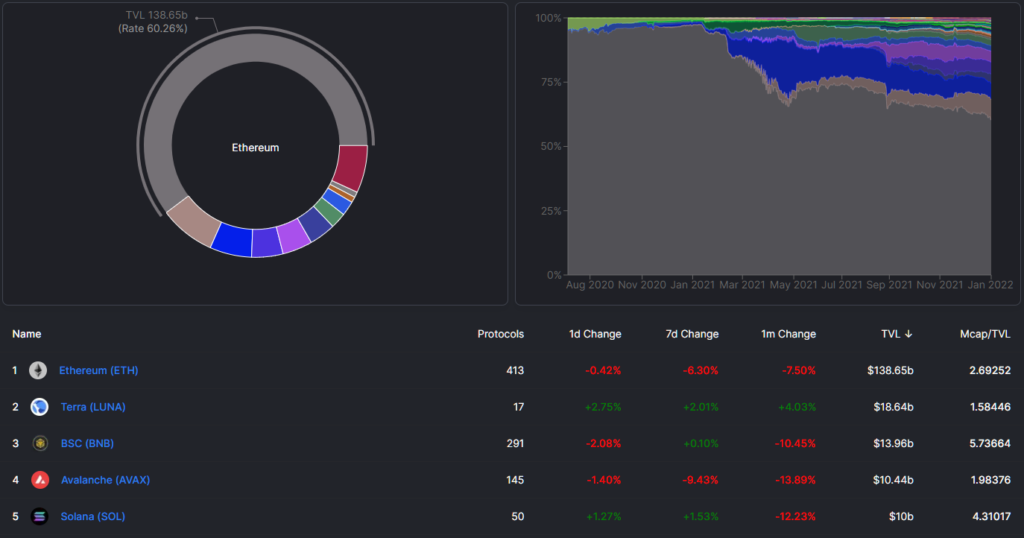
Task: Click the Solana SOL logo icon
Action: coord(40,516)
